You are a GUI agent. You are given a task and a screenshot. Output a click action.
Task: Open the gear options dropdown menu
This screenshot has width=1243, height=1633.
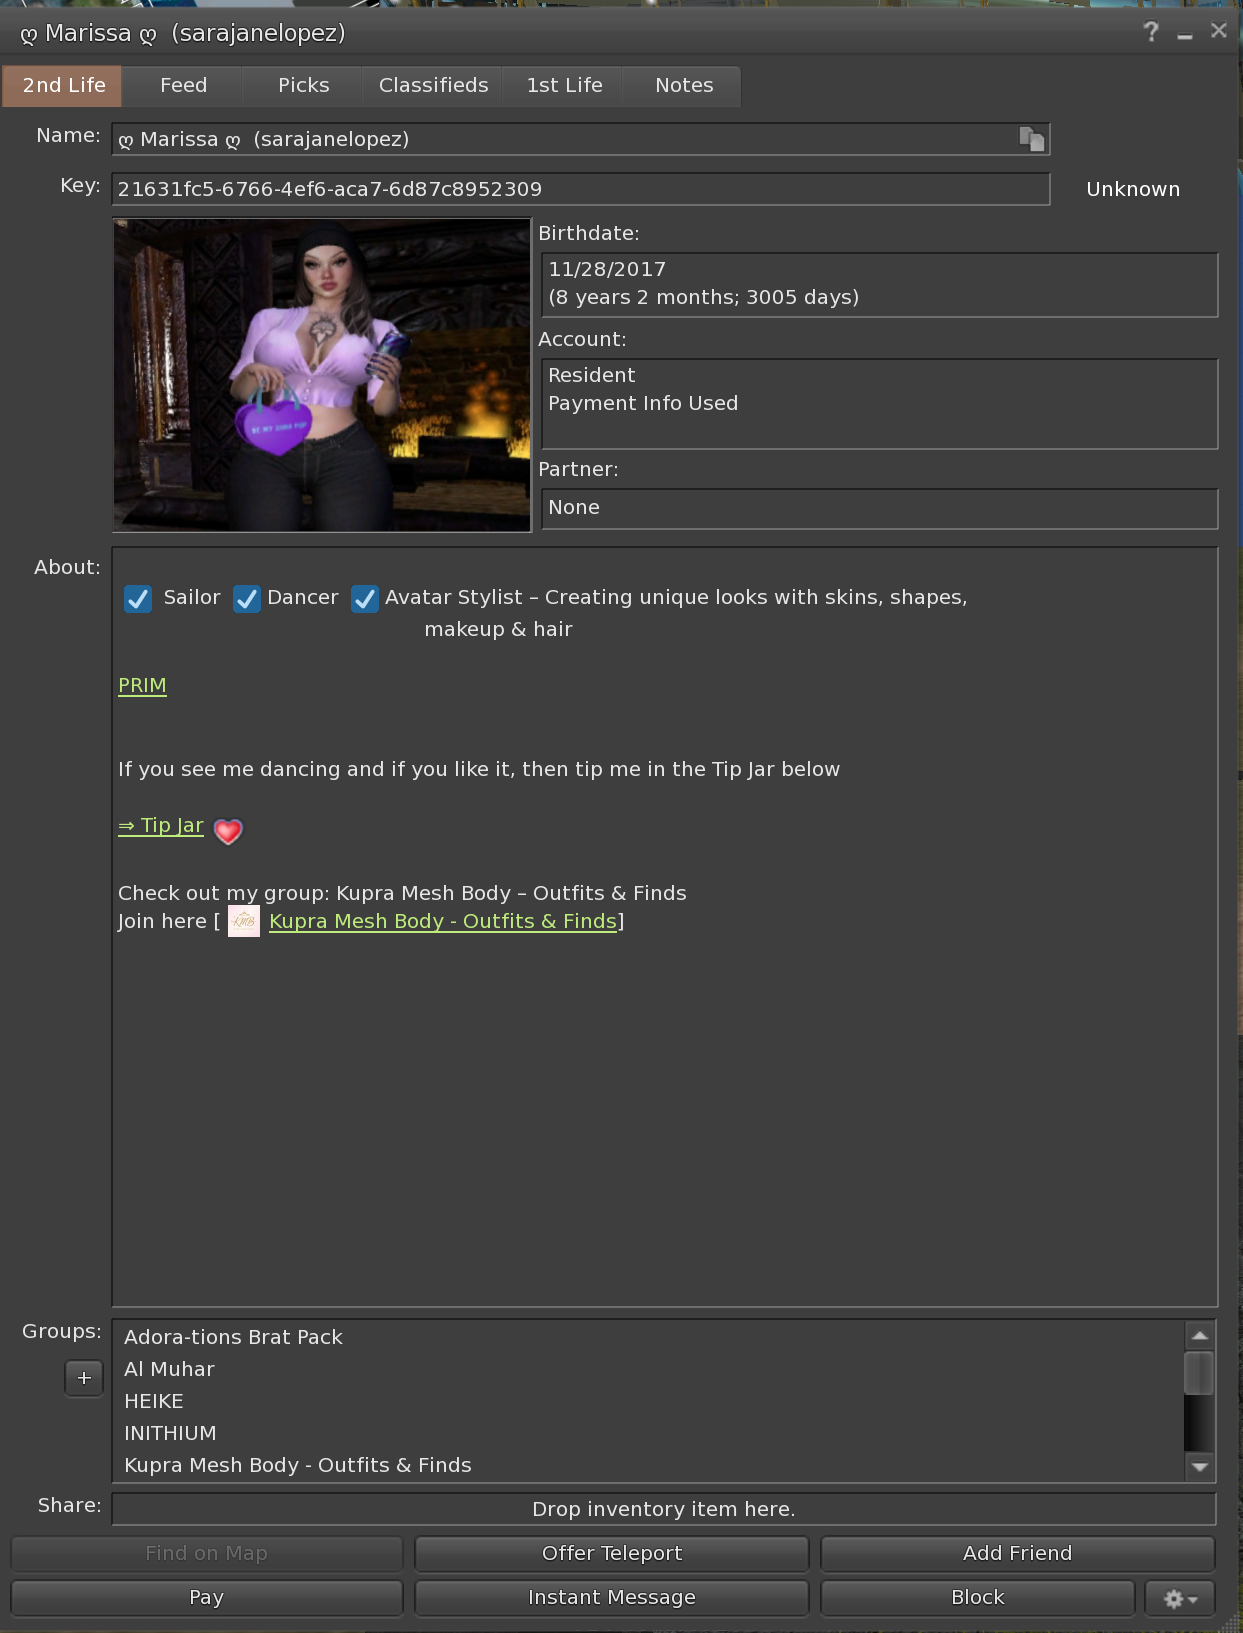pos(1180,1598)
